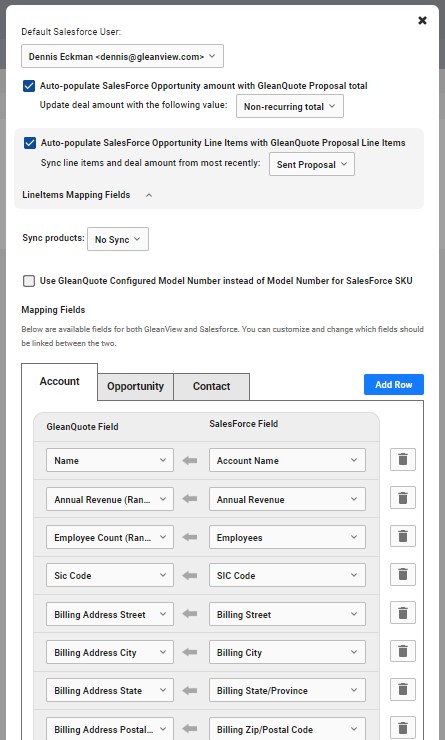Close the settings dialog with X
Viewport: 445px width, 740px height.
click(x=422, y=20)
